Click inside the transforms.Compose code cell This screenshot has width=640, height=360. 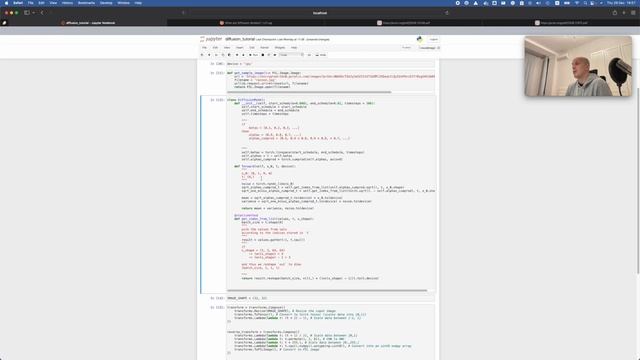point(331,331)
